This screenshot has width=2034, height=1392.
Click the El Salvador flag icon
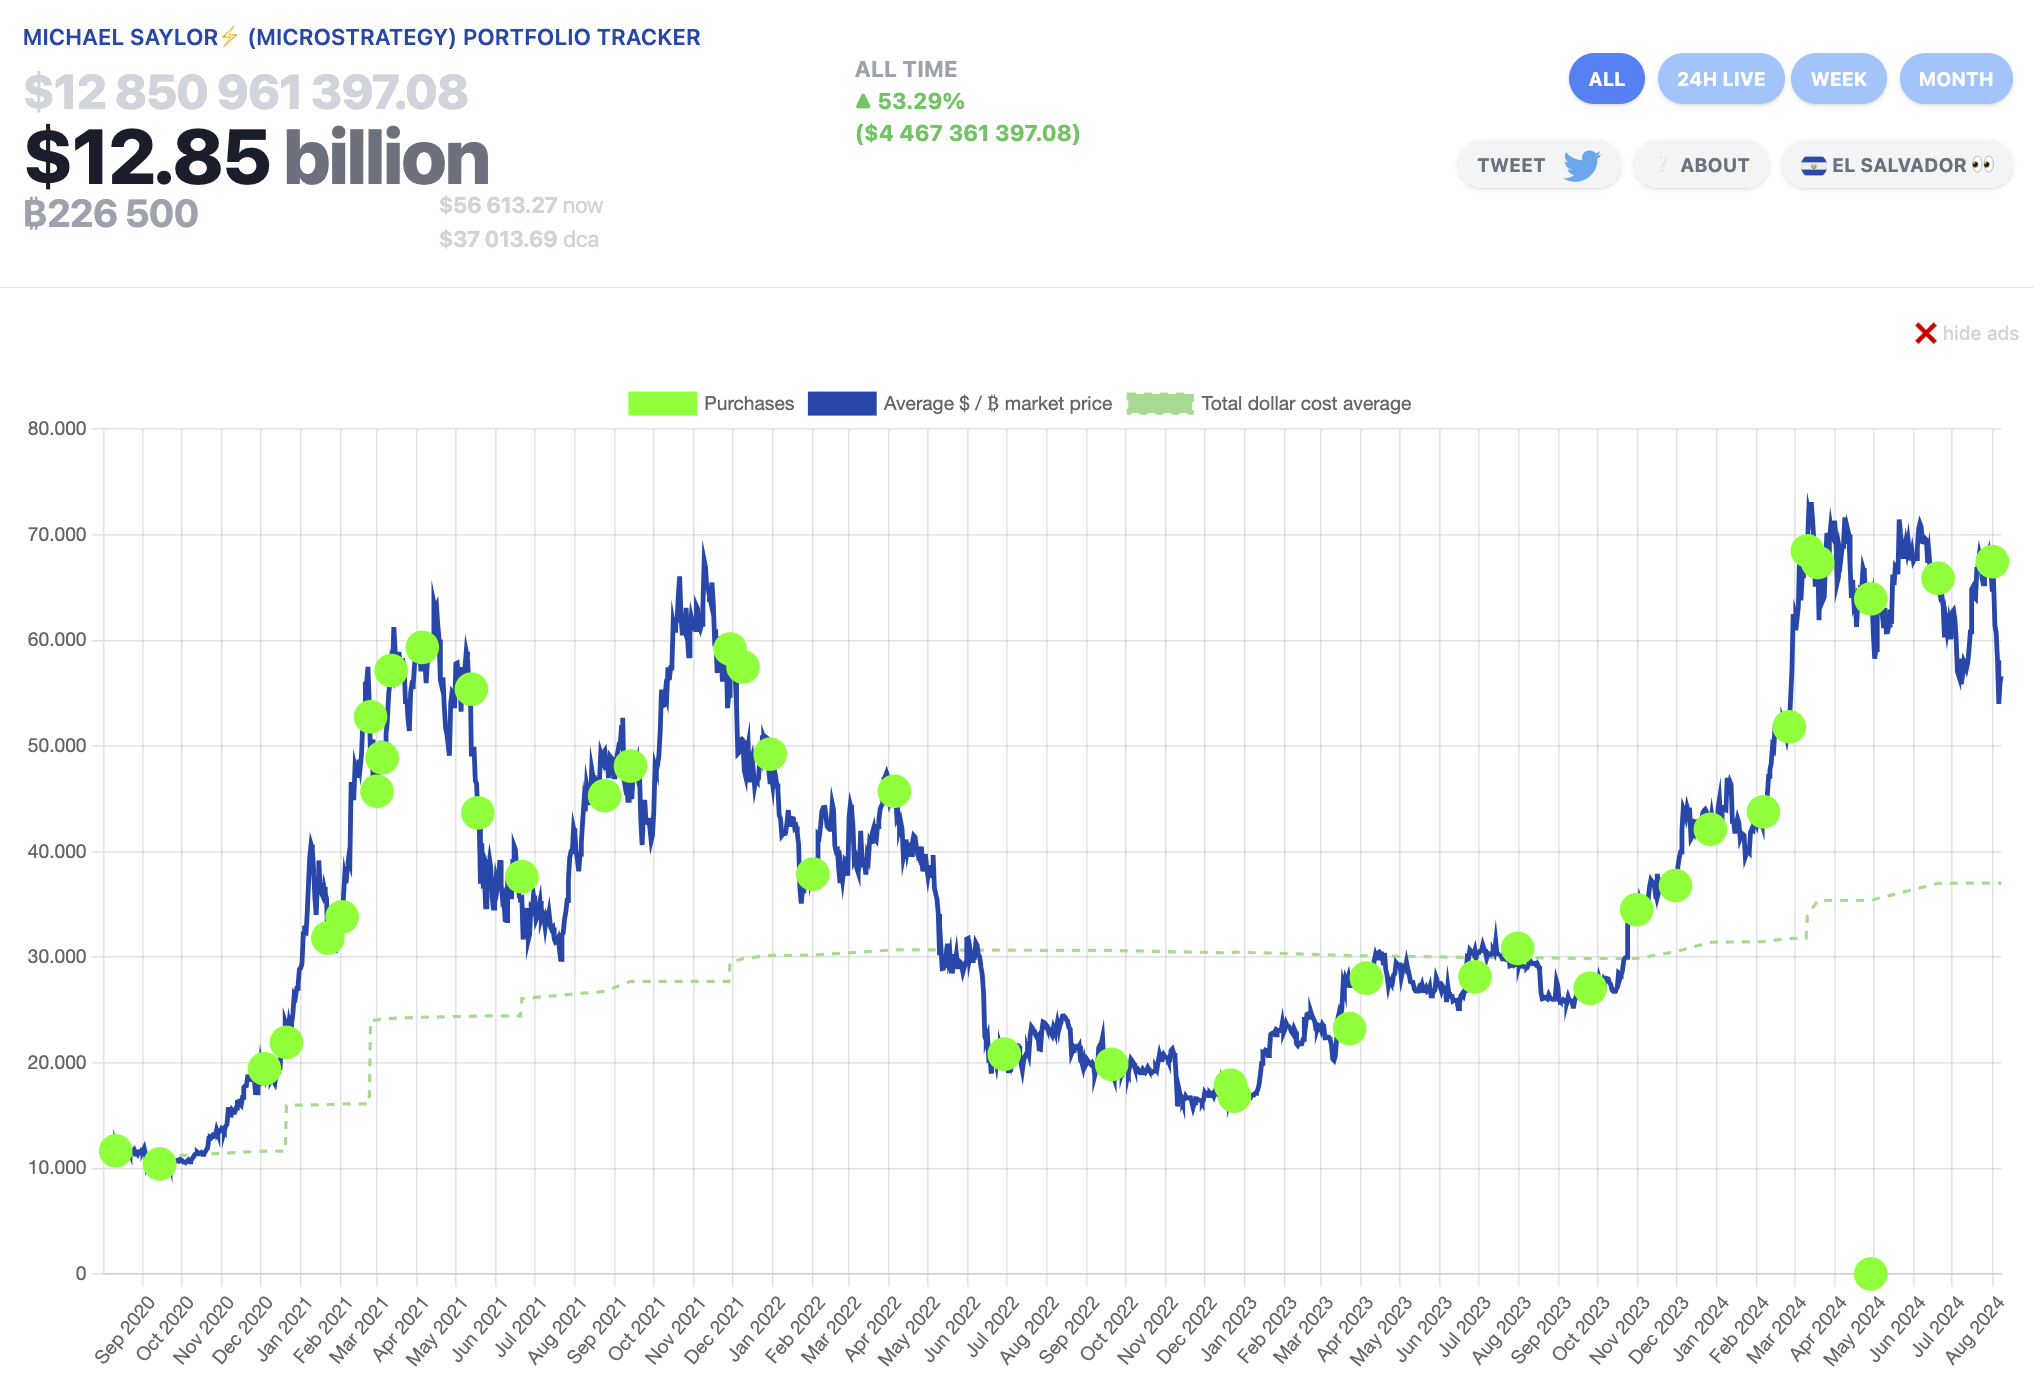1813,166
